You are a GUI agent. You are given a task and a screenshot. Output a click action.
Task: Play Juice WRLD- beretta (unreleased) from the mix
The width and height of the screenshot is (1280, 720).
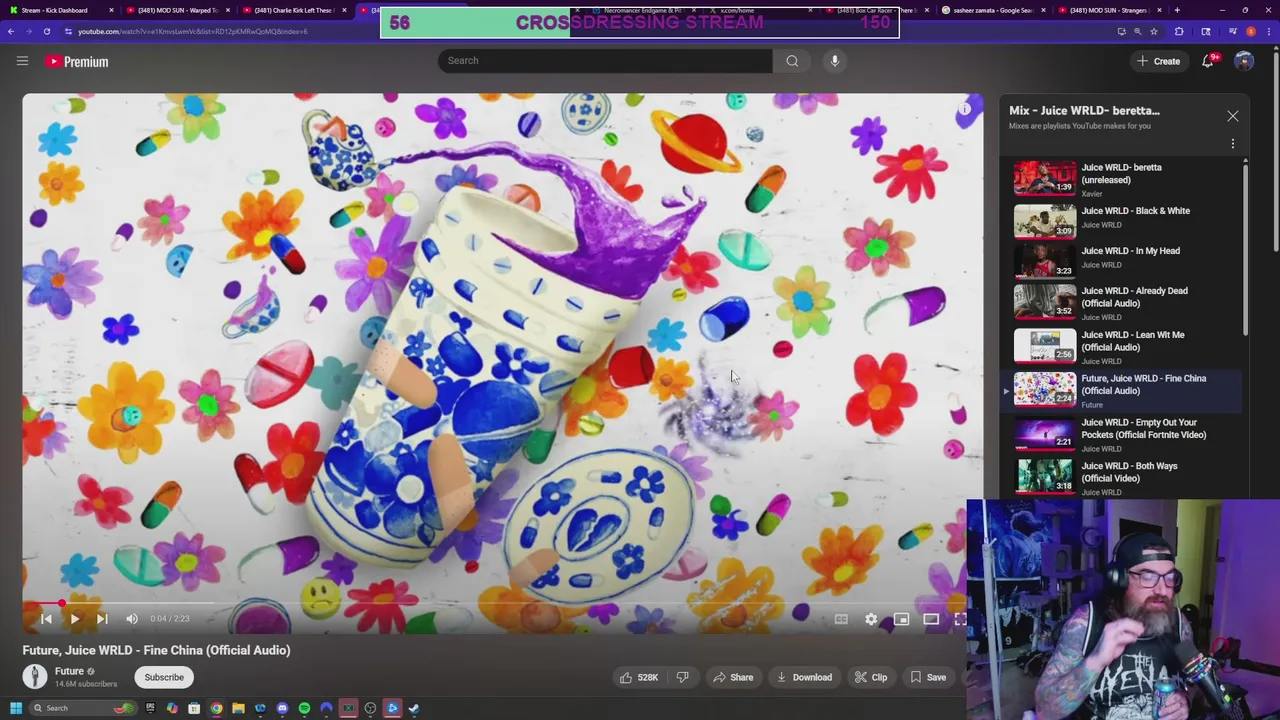tap(1126, 179)
